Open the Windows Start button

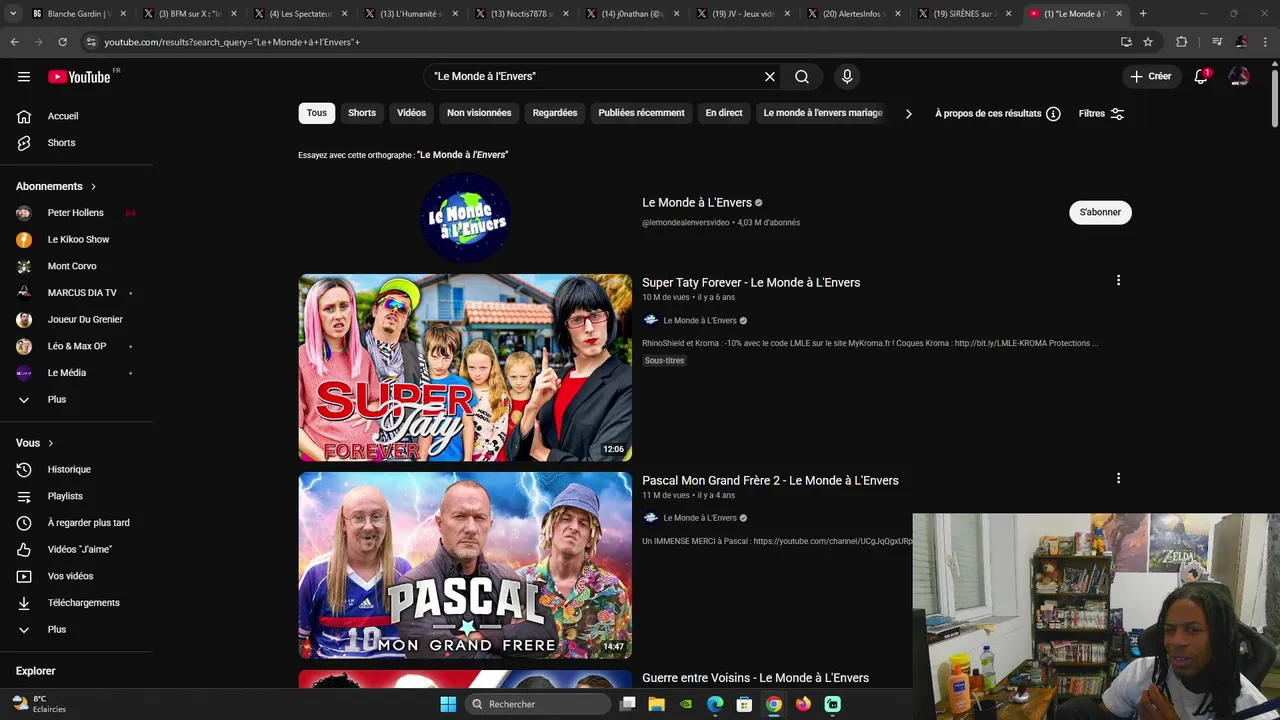448,704
